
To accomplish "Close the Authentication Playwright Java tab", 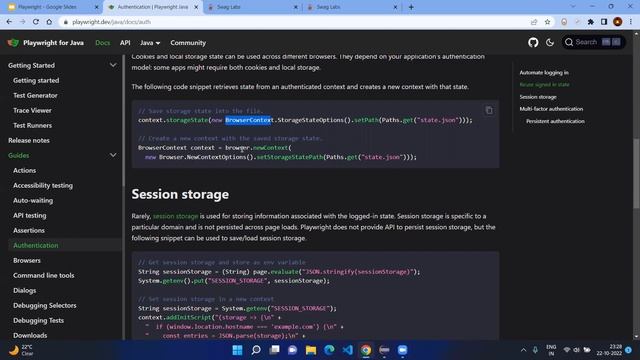I will tap(196, 7).
